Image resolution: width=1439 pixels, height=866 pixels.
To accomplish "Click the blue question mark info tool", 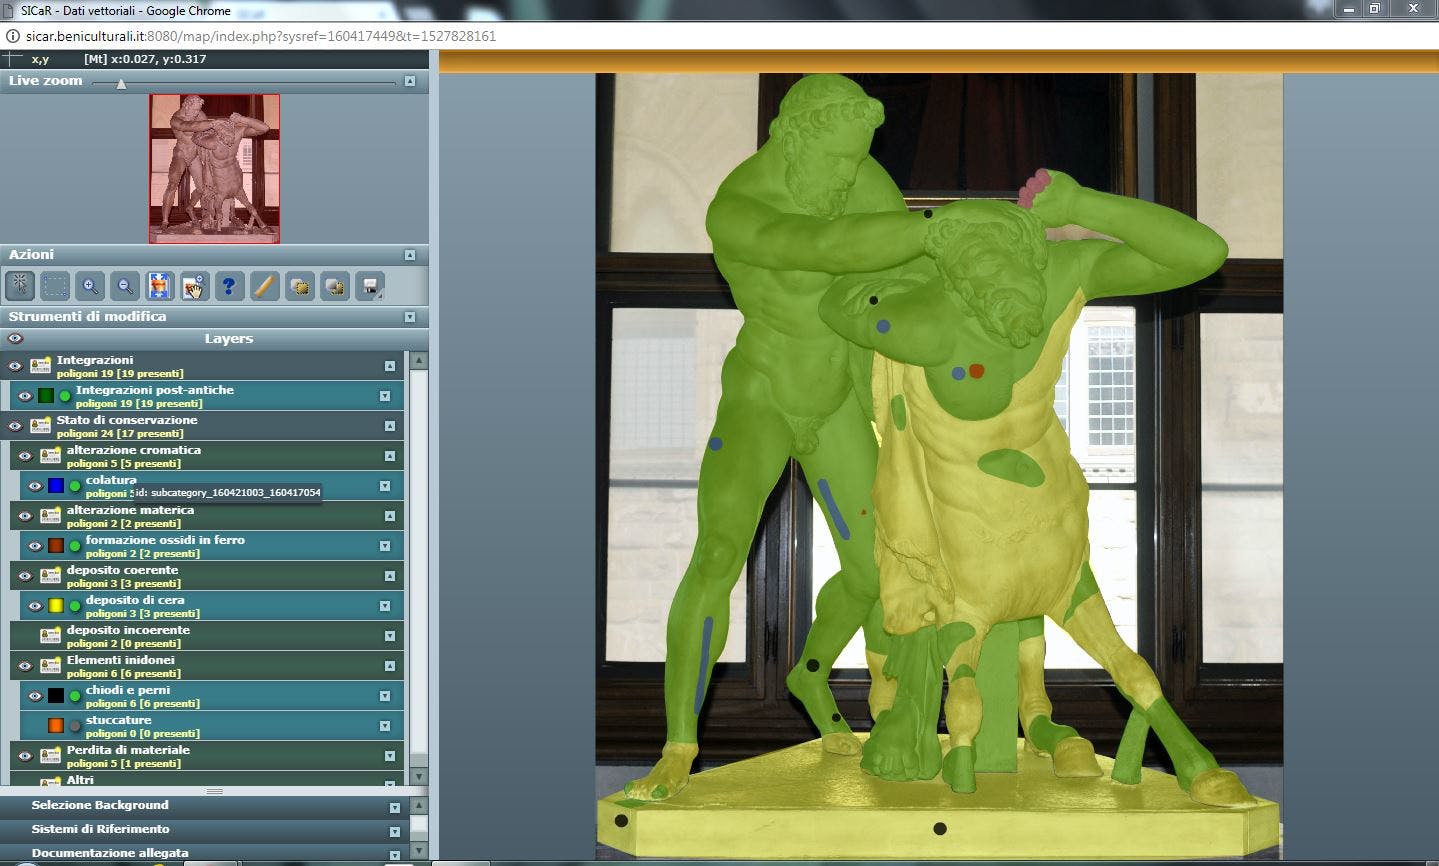I will click(229, 286).
